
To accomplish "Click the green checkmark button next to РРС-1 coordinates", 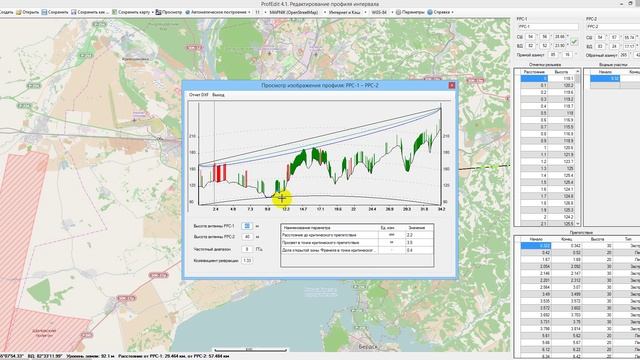I will pos(574,42).
